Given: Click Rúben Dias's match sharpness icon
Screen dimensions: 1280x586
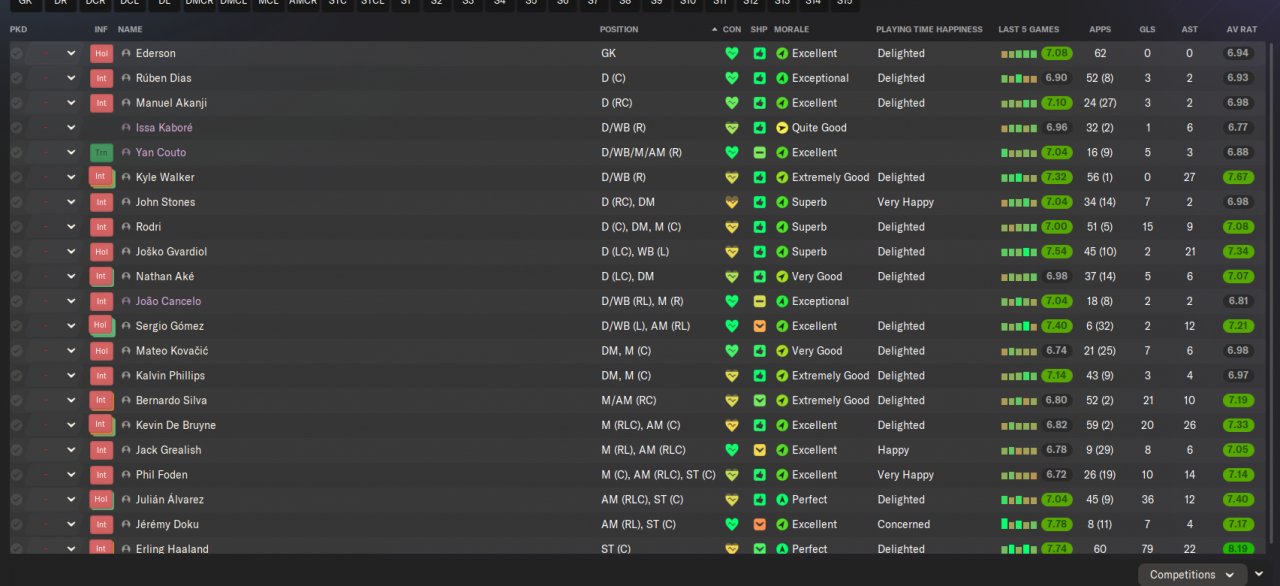Looking at the screenshot, I should (760, 78).
